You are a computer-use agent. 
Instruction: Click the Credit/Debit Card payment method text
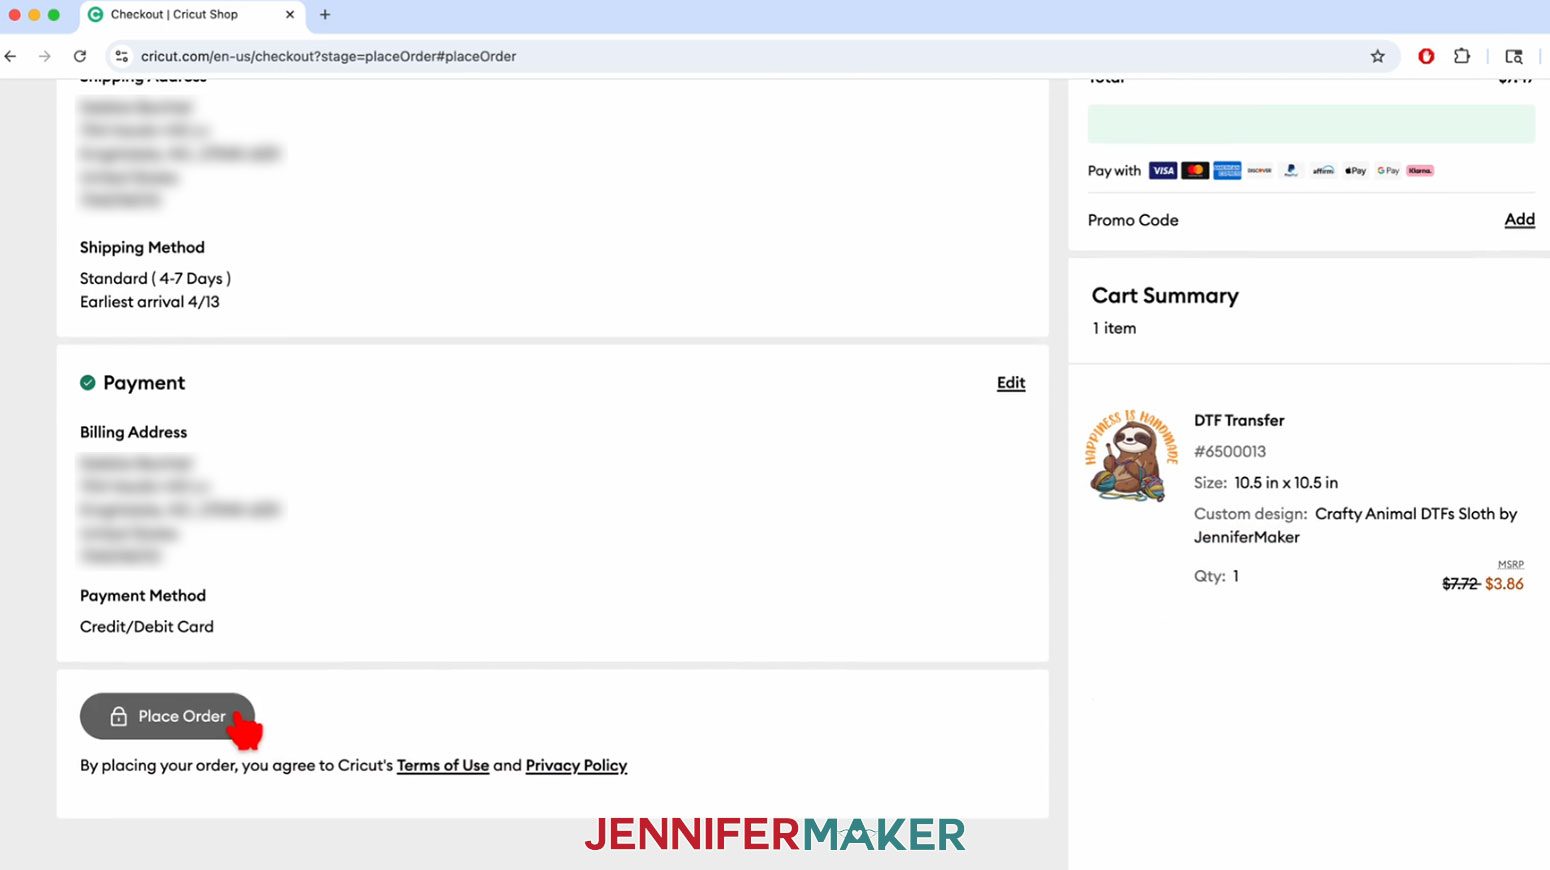click(147, 626)
